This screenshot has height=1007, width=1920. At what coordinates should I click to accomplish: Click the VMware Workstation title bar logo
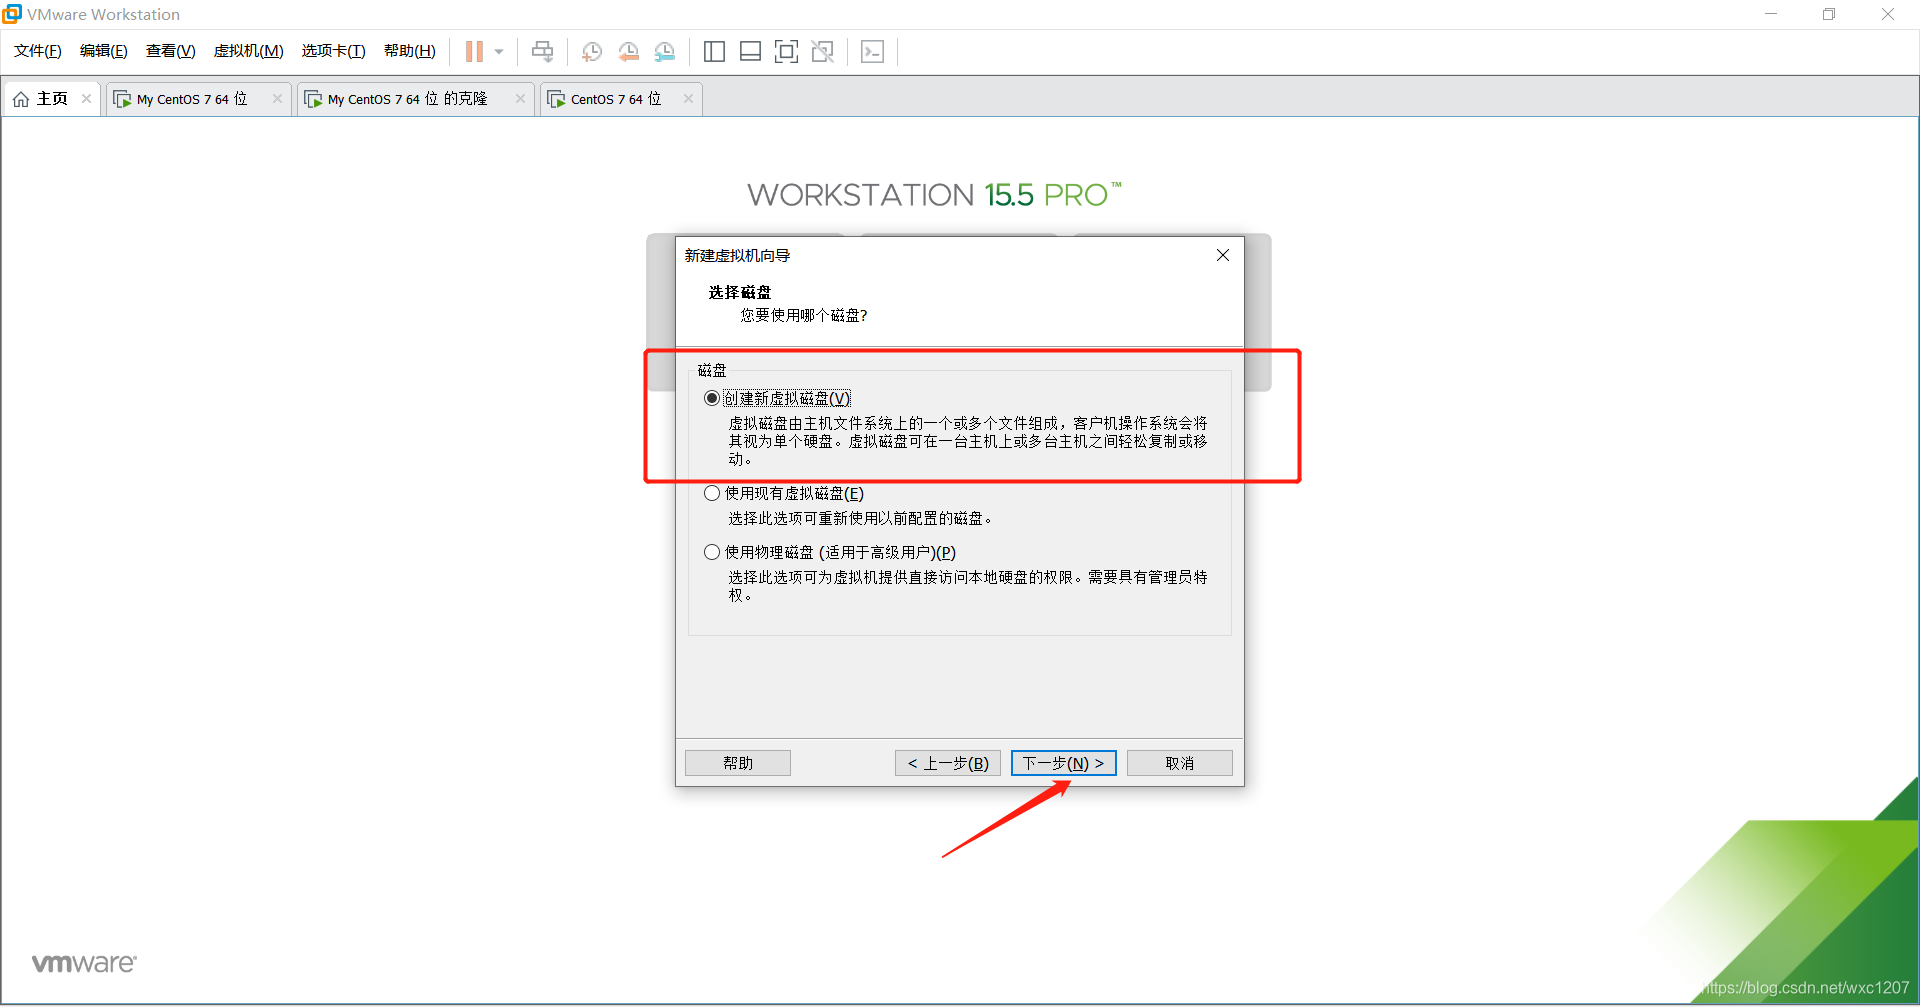(x=12, y=14)
